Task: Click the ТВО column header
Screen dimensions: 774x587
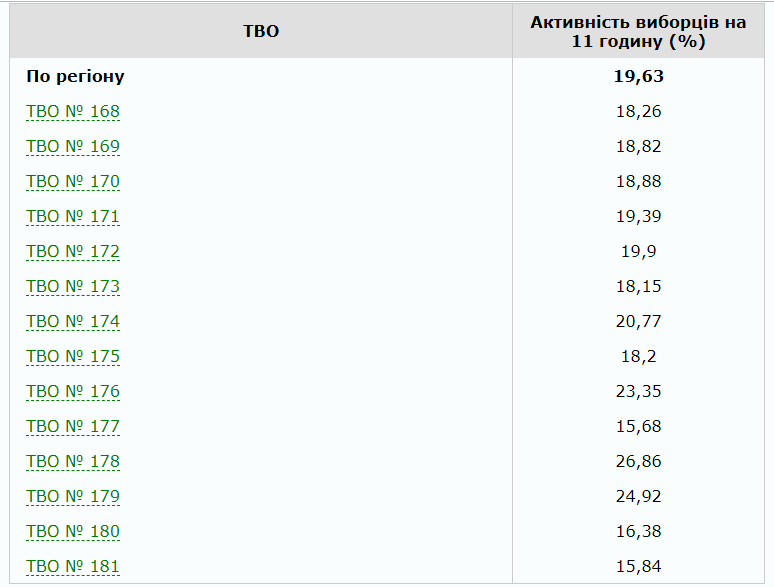Action: click(x=261, y=31)
